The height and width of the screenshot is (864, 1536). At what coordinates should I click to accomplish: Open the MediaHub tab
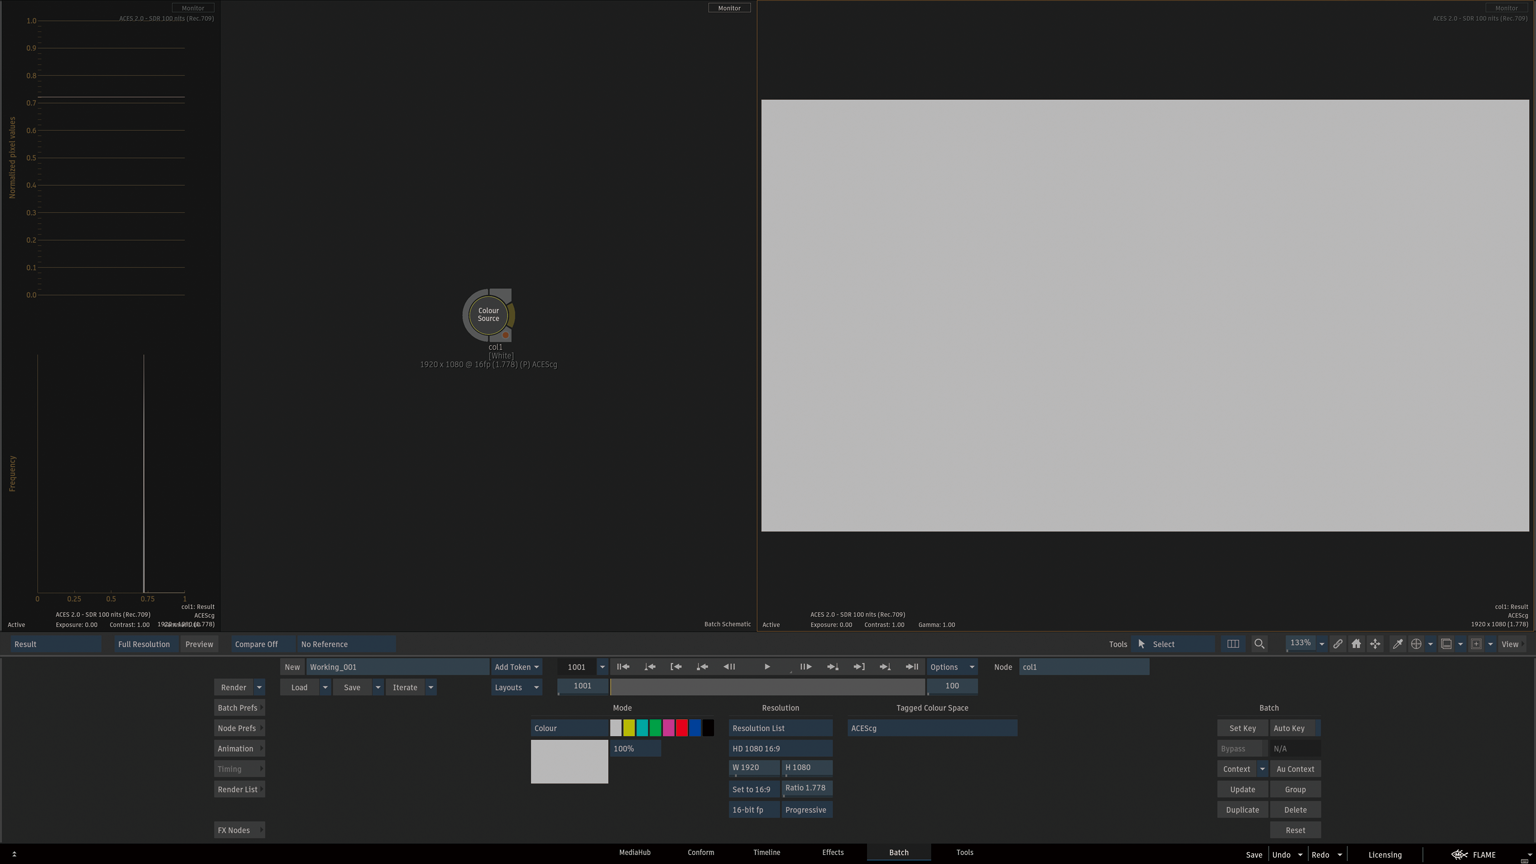coord(634,852)
